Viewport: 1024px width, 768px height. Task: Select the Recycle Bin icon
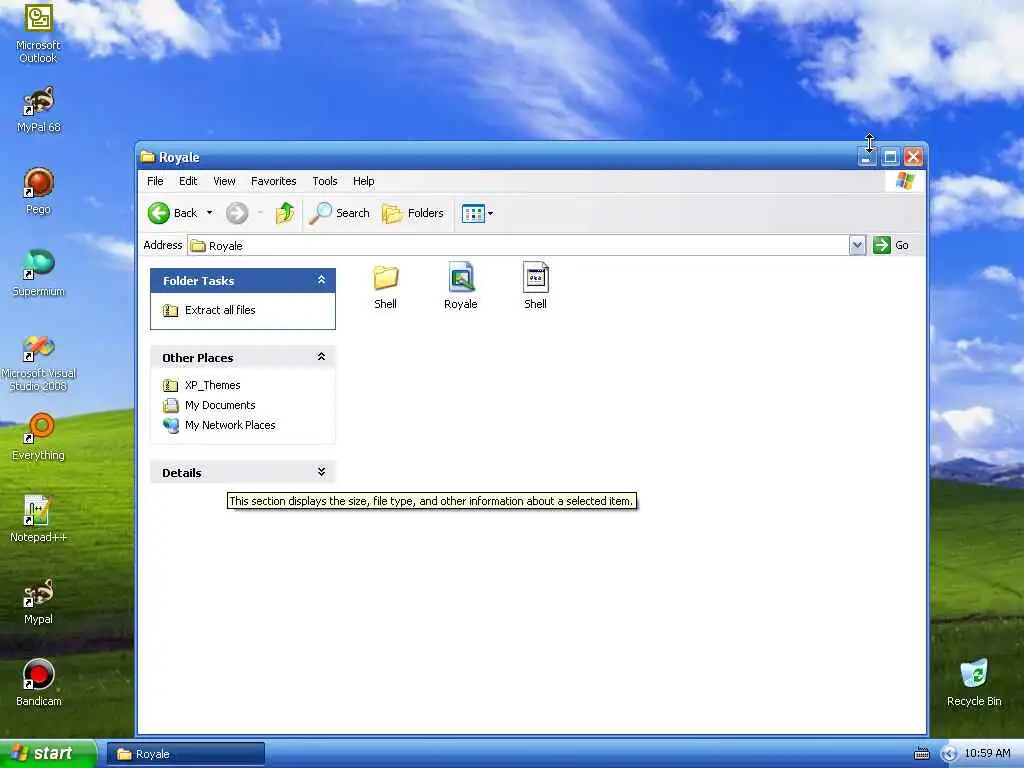(x=974, y=683)
